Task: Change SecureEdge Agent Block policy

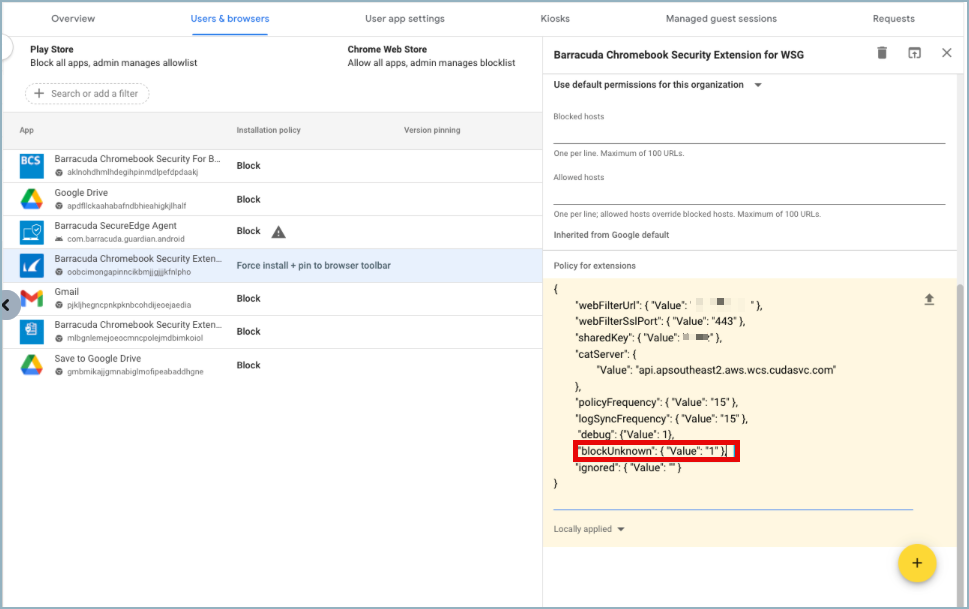Action: 248,231
